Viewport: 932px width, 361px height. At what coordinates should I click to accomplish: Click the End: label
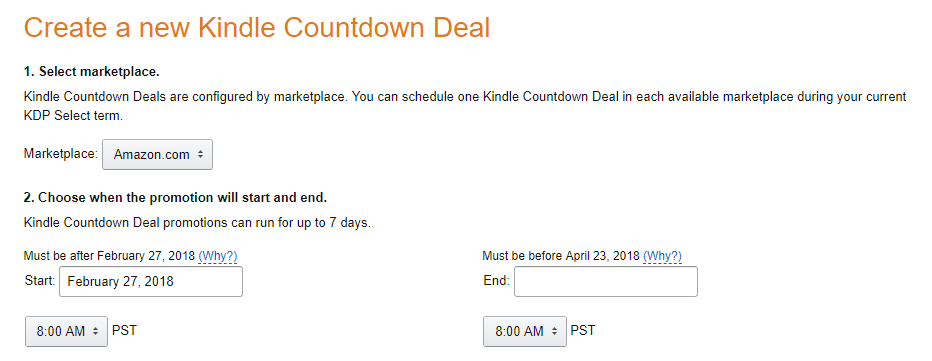click(x=496, y=281)
